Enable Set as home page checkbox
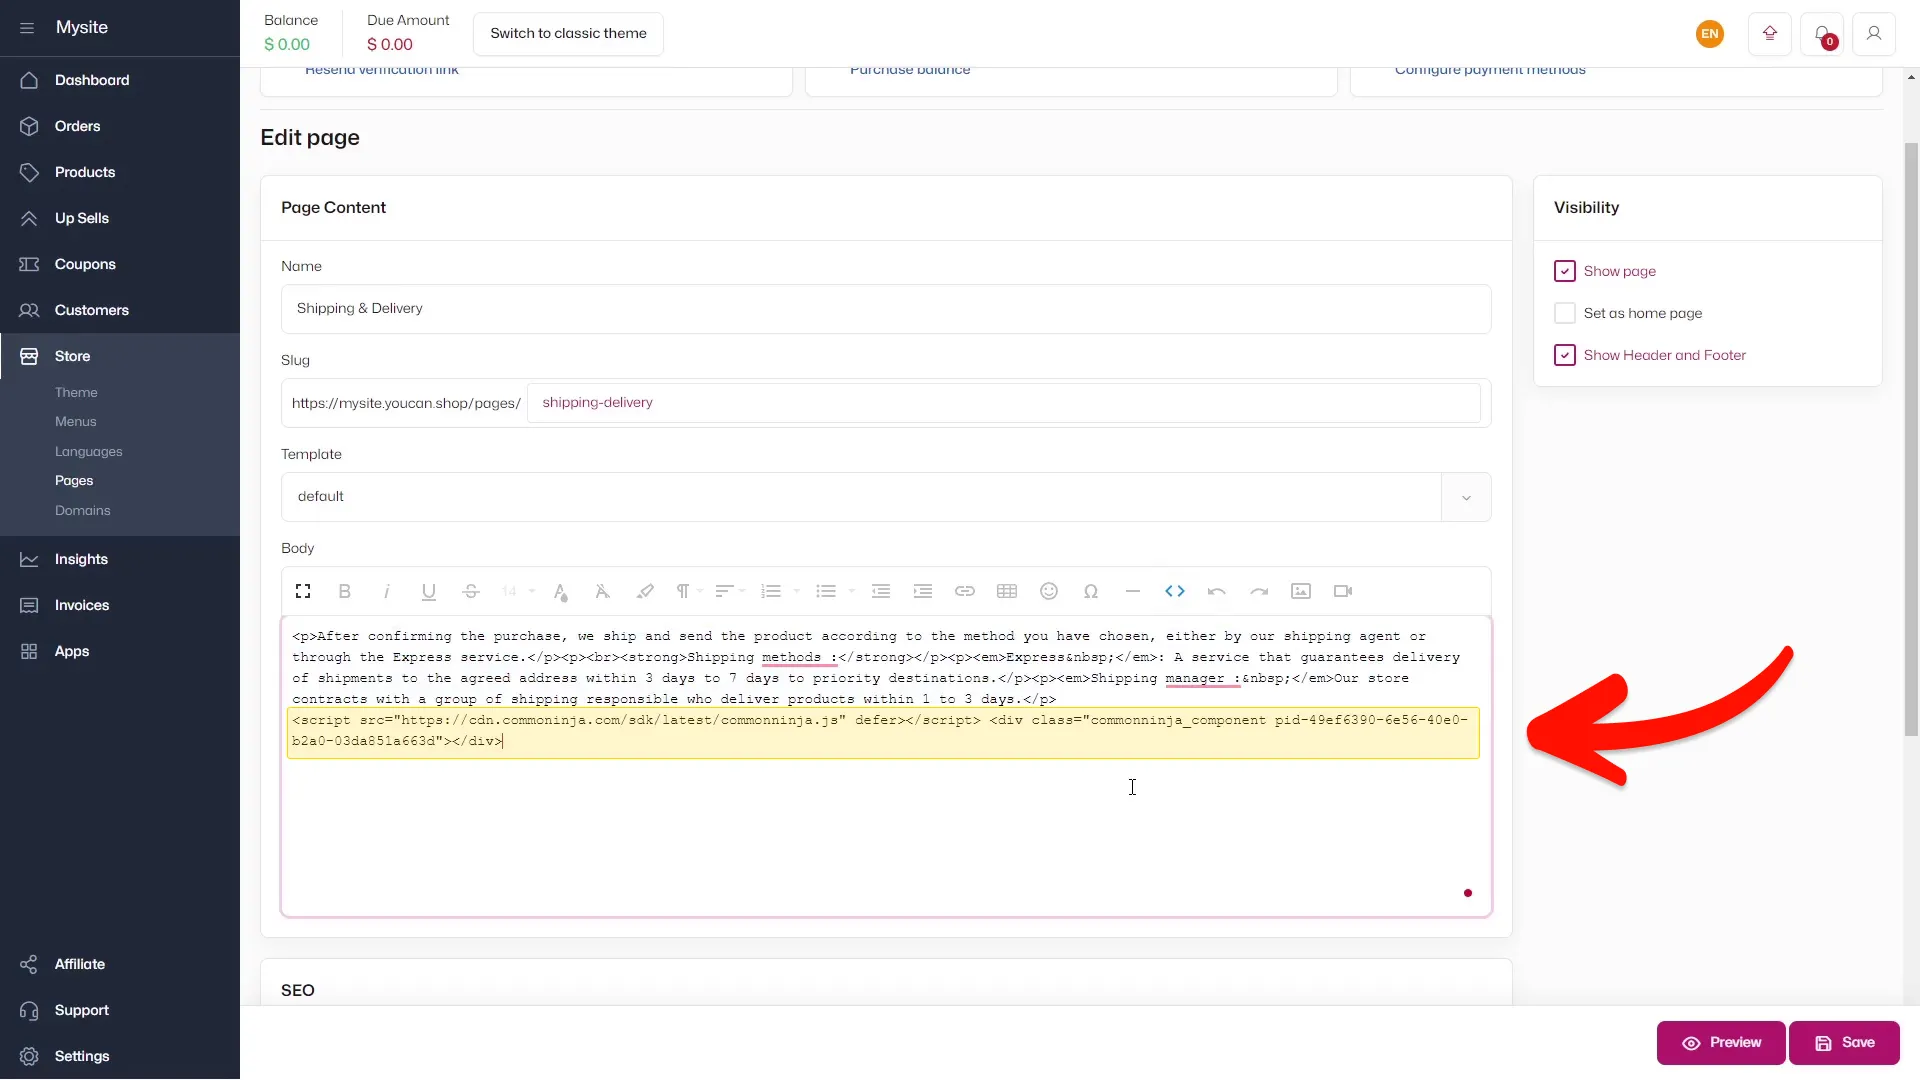The width and height of the screenshot is (1920, 1080). click(x=1565, y=313)
